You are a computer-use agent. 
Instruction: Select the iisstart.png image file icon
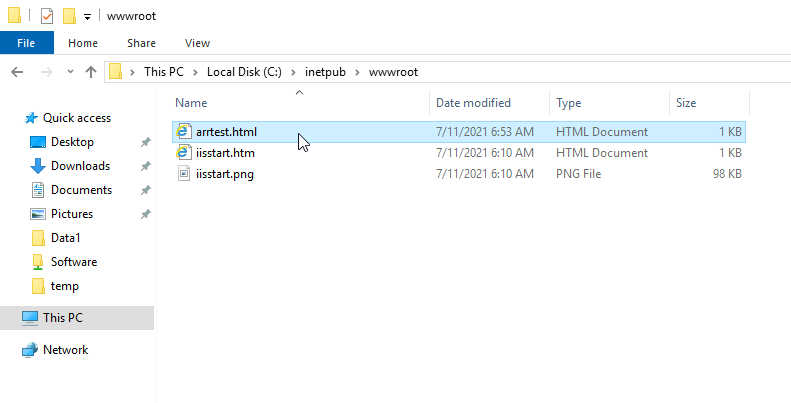(x=184, y=174)
